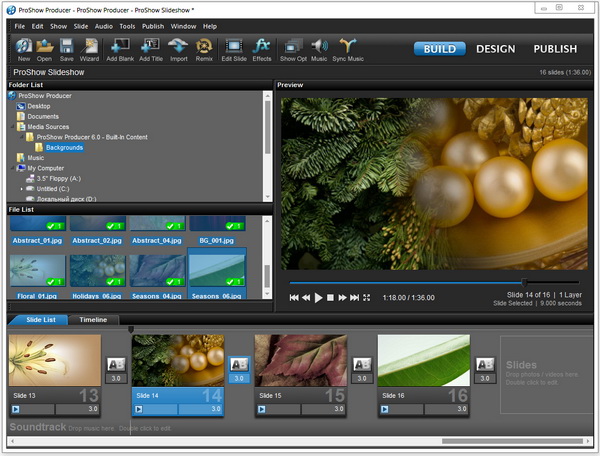The height and width of the screenshot is (456, 600).
Task: Open transition icon after Slide 16
Action: point(485,365)
